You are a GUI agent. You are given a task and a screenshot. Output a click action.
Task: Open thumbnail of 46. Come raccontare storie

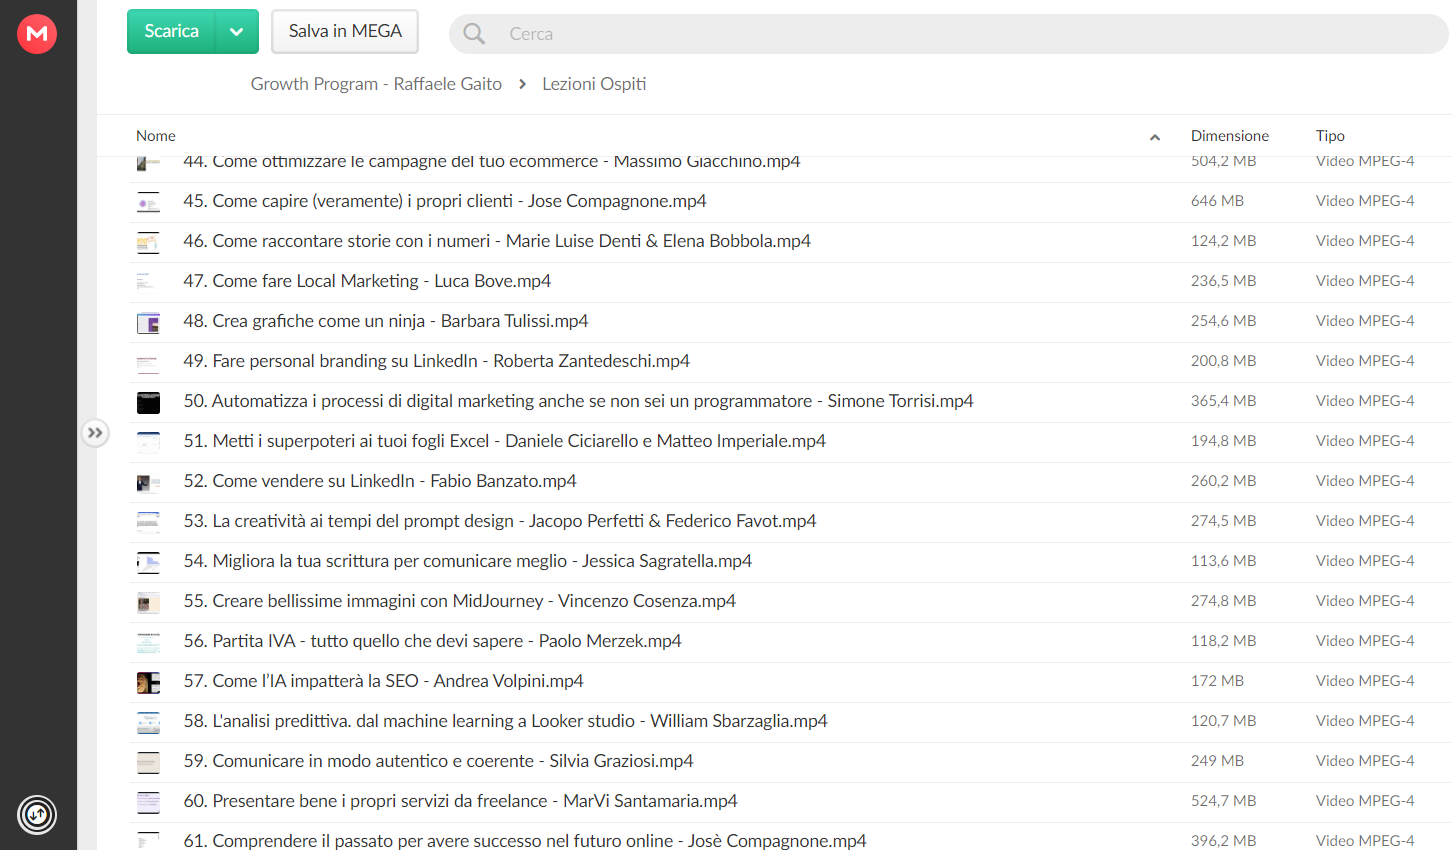(148, 243)
